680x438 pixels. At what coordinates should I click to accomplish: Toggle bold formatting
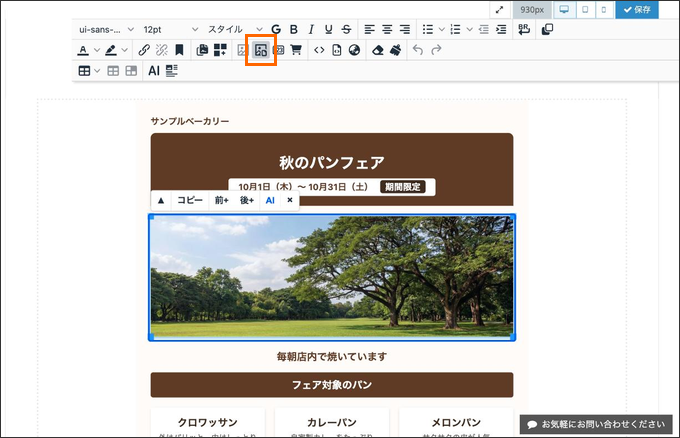[294, 29]
